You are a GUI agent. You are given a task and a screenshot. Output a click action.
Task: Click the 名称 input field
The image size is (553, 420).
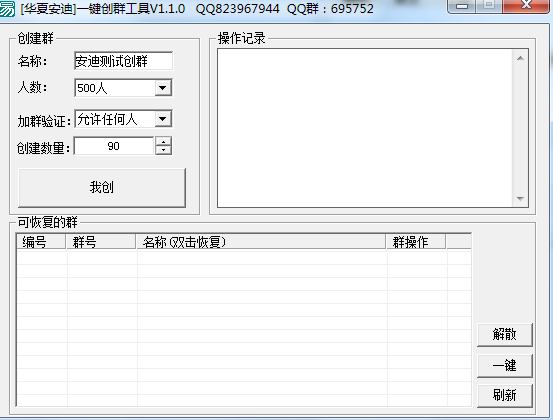(x=123, y=61)
